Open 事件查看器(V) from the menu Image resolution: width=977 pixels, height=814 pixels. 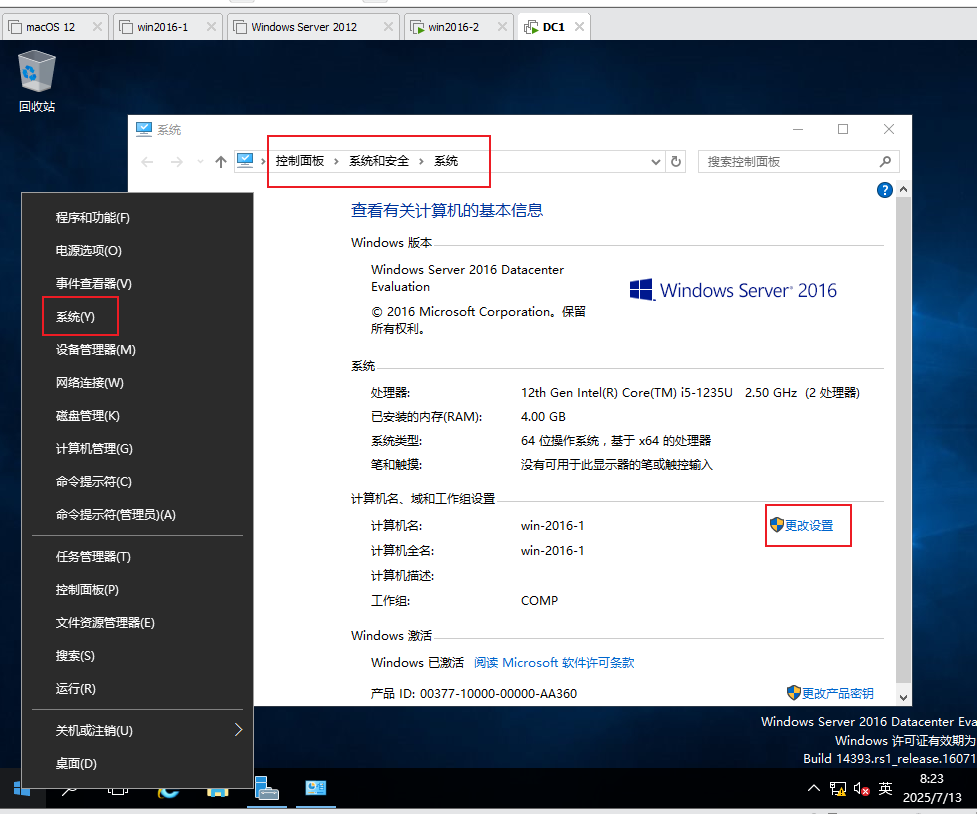pos(137,284)
